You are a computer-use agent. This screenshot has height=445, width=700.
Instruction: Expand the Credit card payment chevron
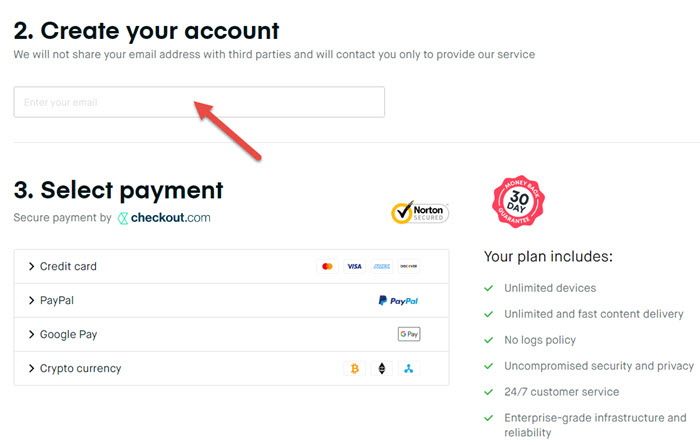pyautogui.click(x=31, y=266)
